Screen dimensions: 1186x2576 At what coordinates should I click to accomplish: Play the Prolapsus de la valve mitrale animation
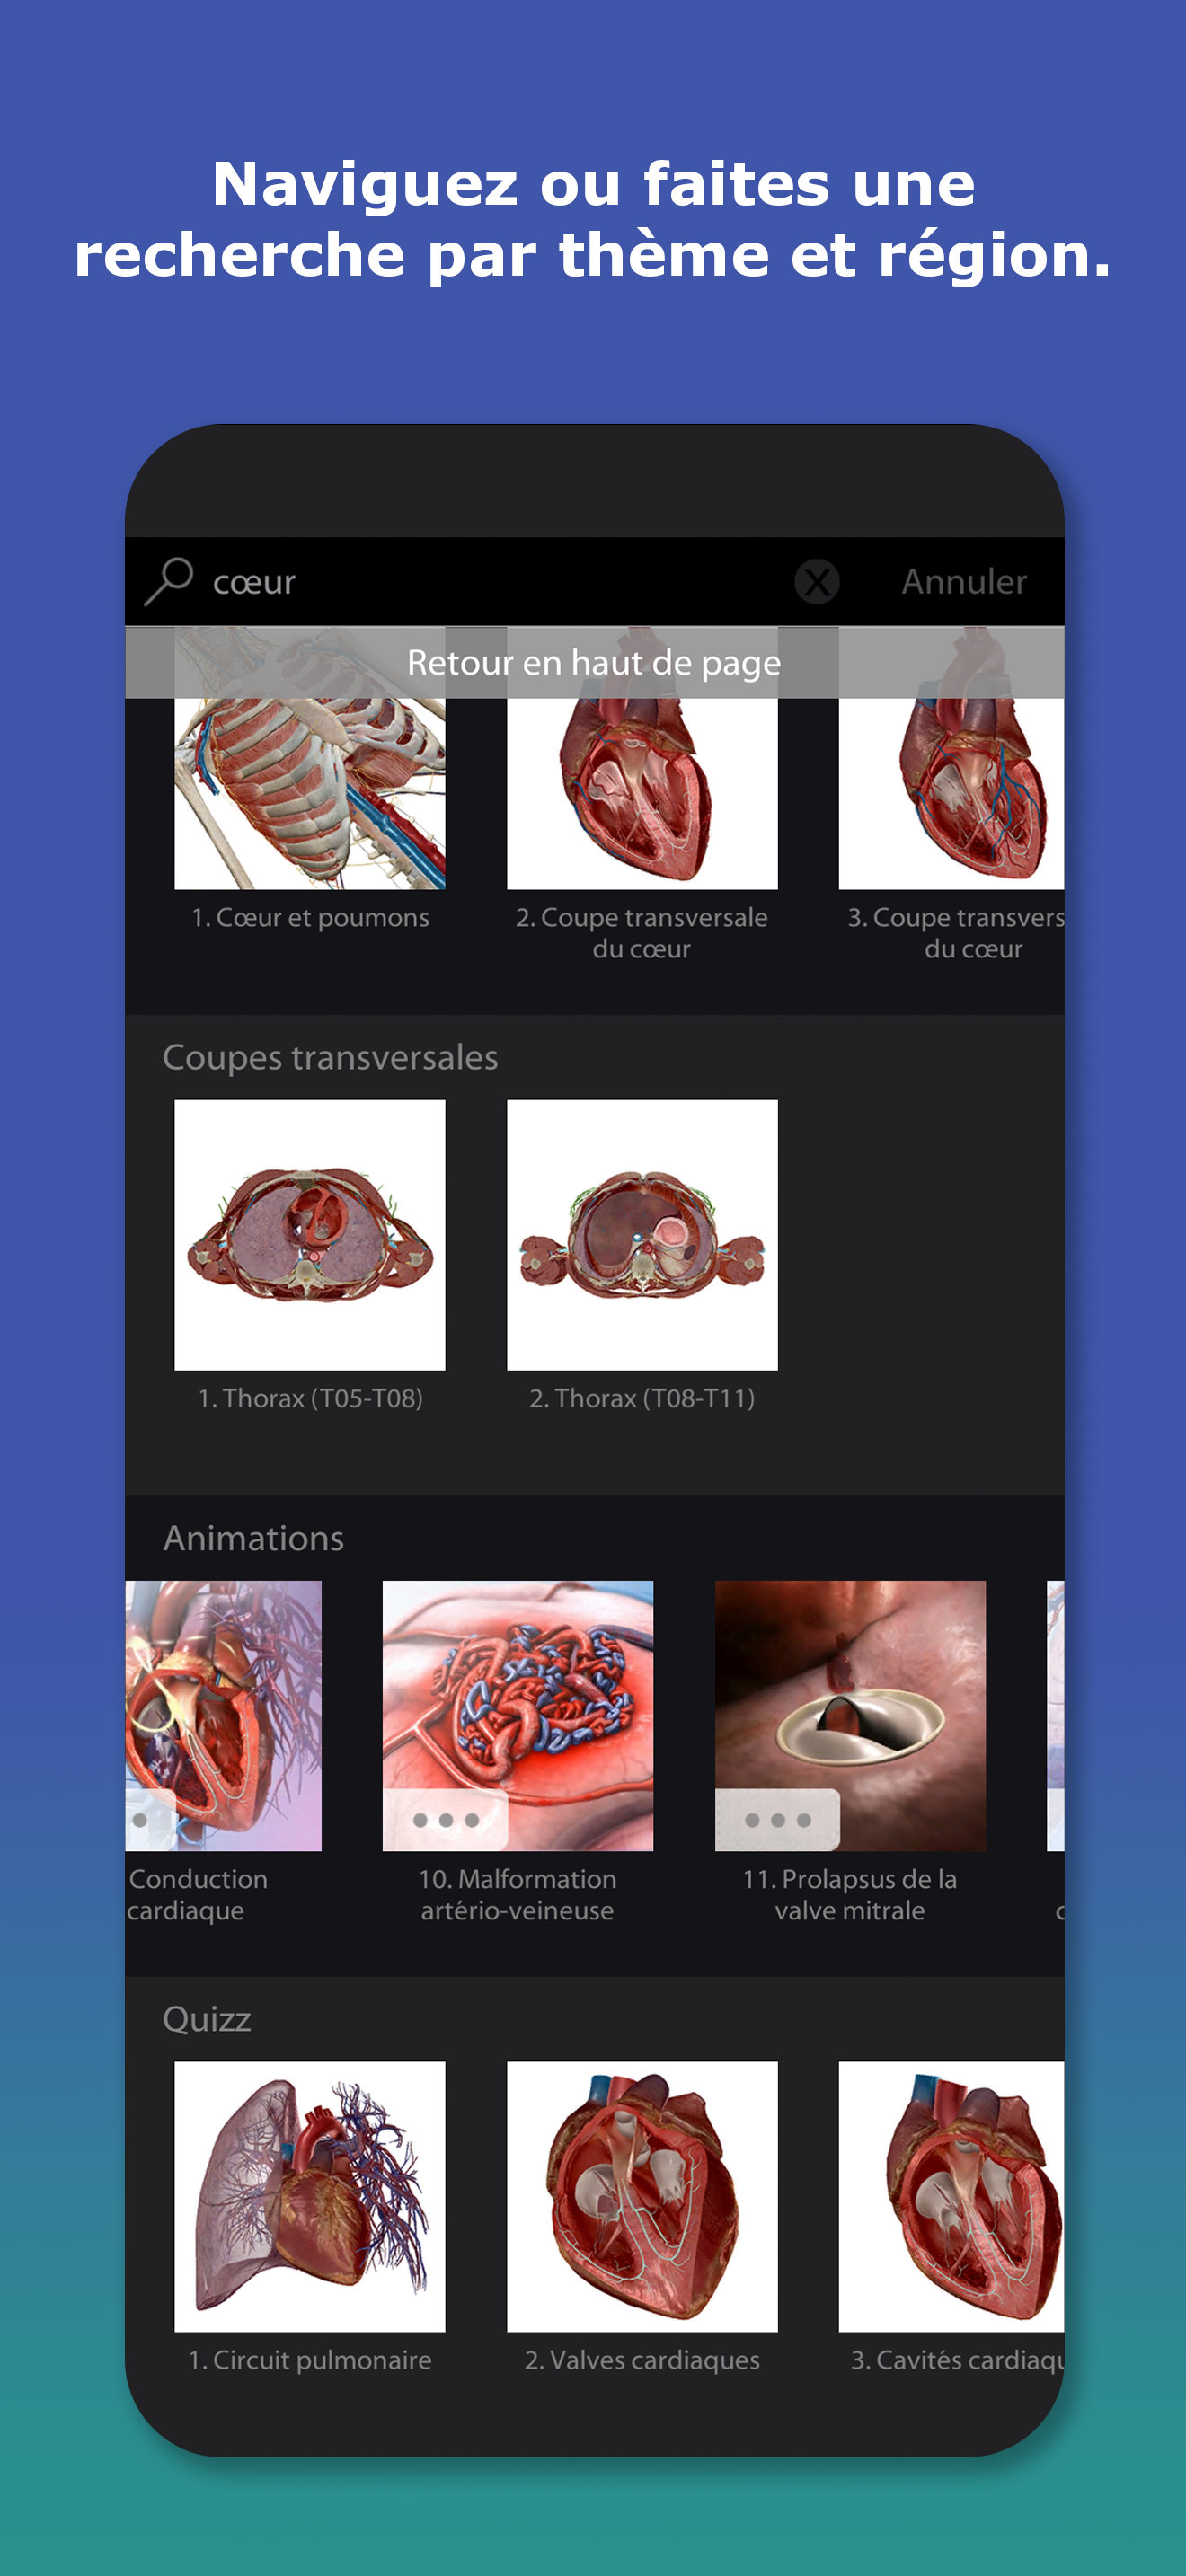[850, 1715]
